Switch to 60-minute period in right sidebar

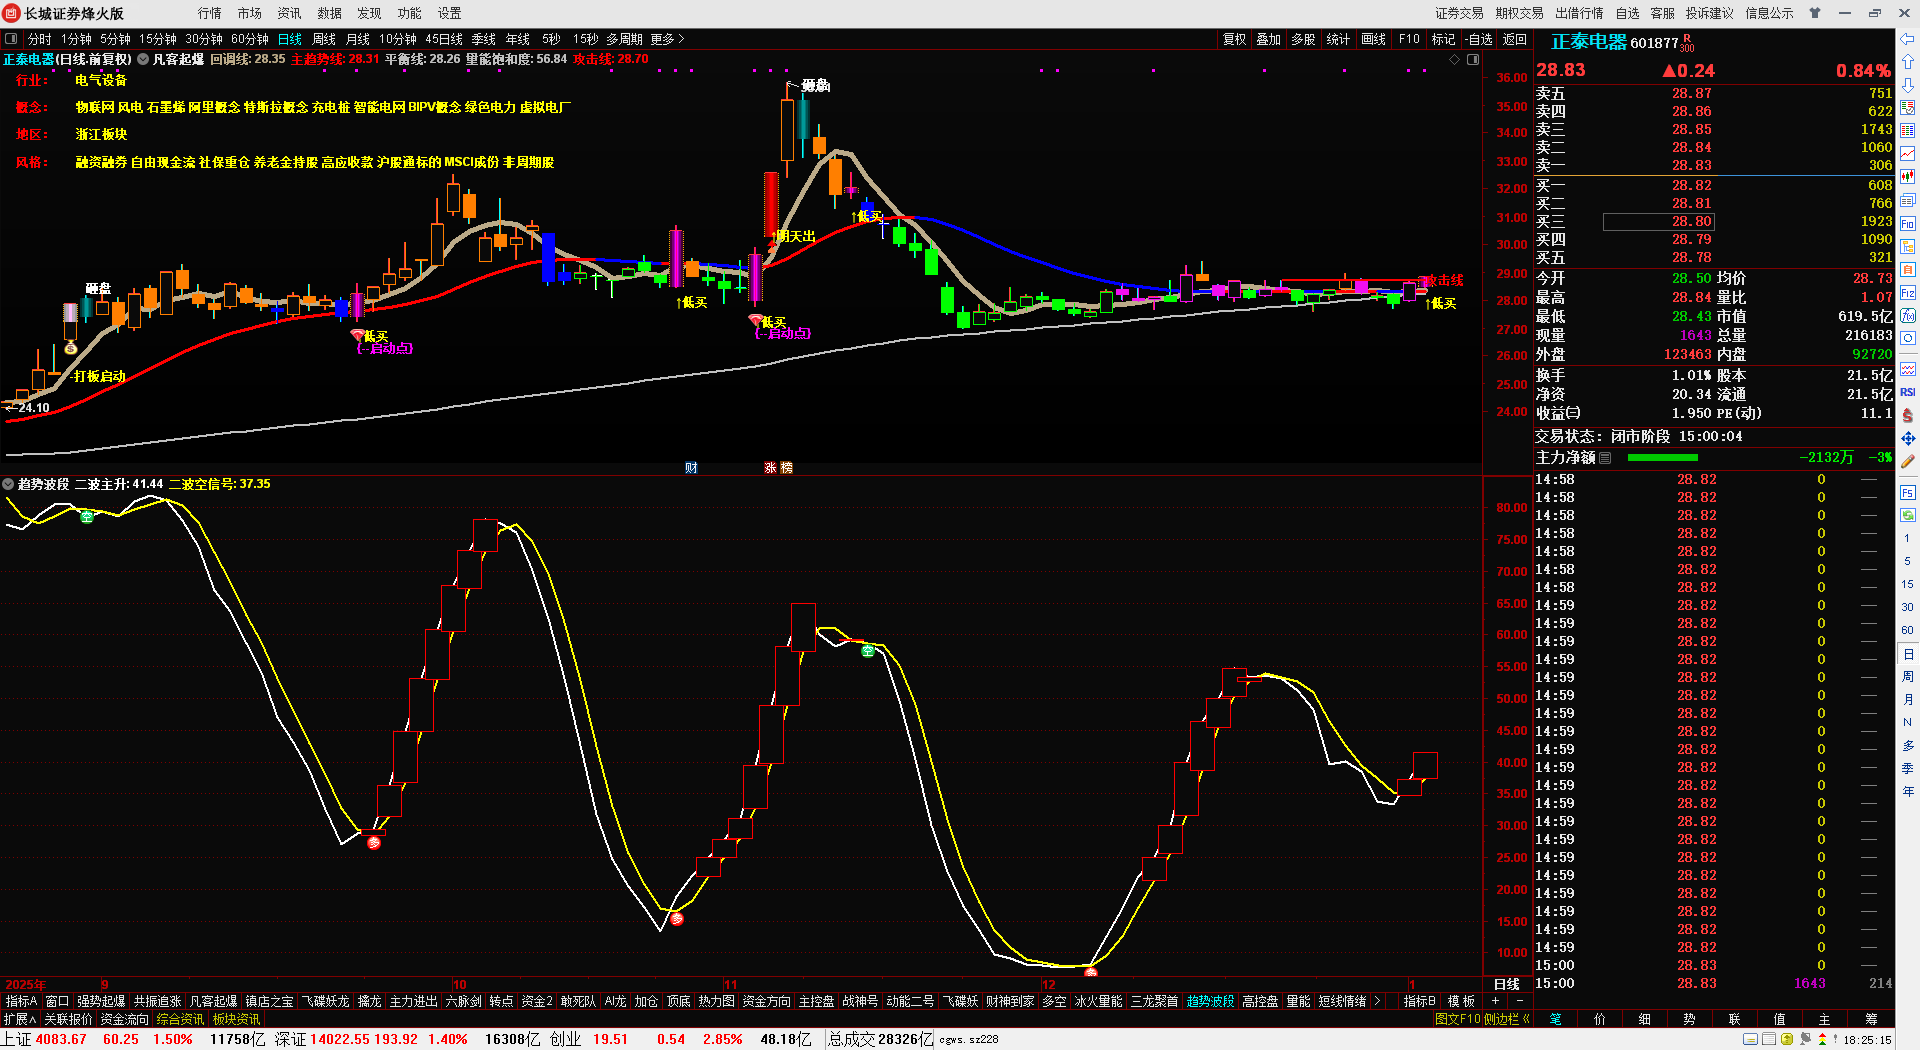1907,630
